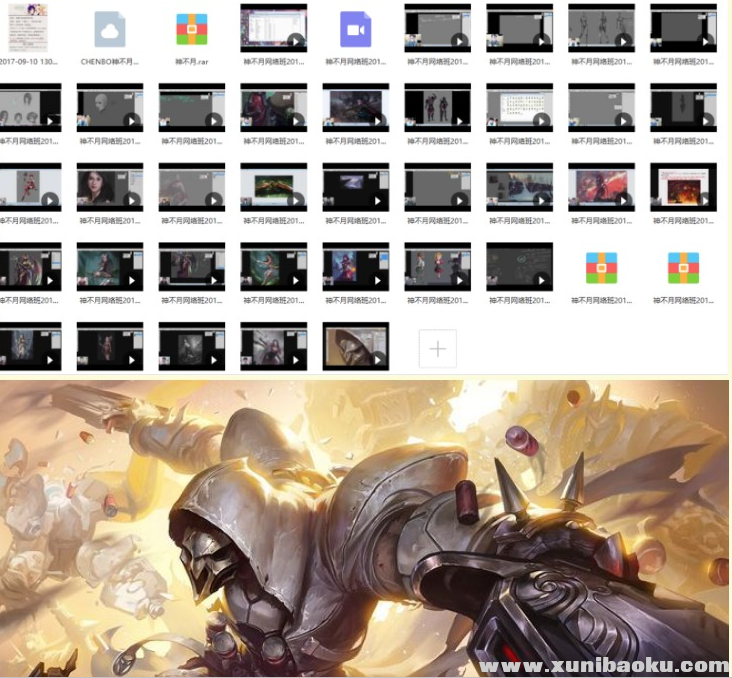Viewport: 732px width, 678px height.
Task: Open the emoji grid video in second row
Action: (x=519, y=107)
